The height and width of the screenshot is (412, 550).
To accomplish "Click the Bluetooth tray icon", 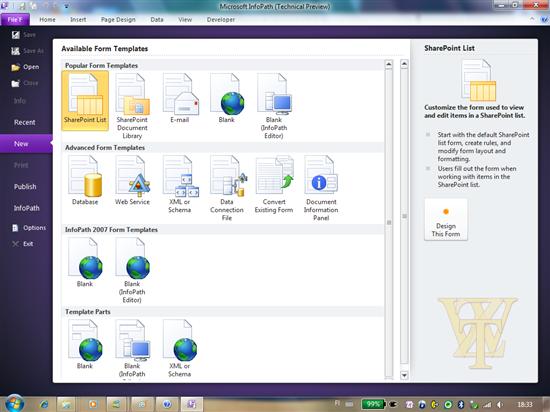I will coord(461,405).
